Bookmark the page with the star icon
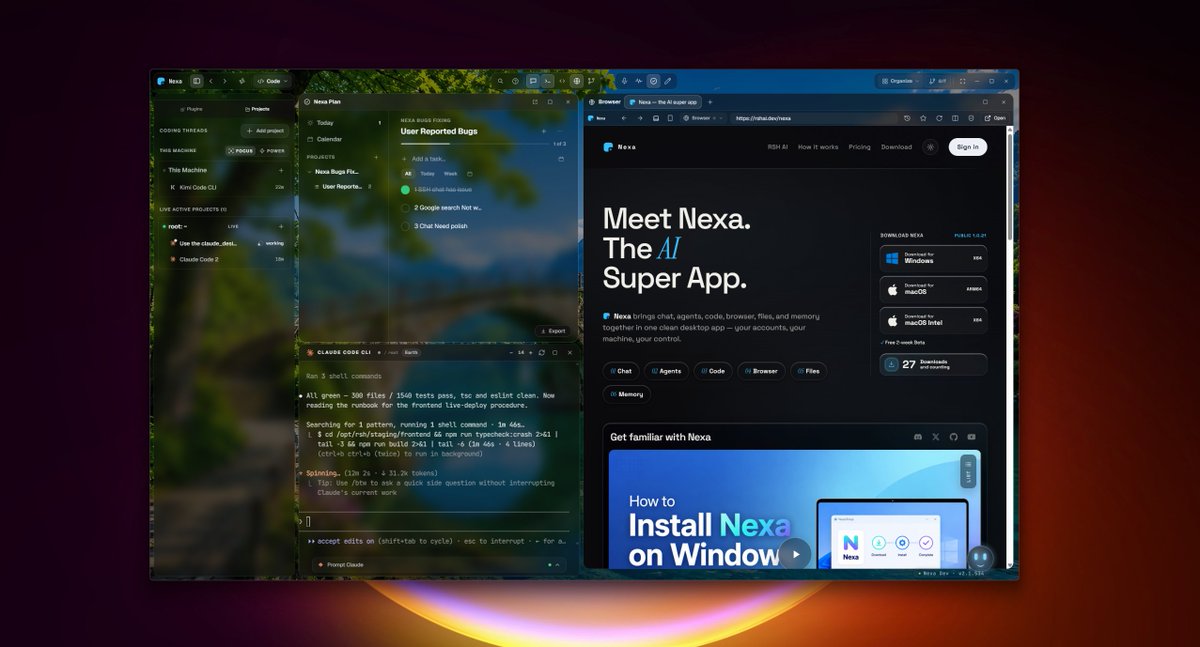 pyautogui.click(x=923, y=118)
